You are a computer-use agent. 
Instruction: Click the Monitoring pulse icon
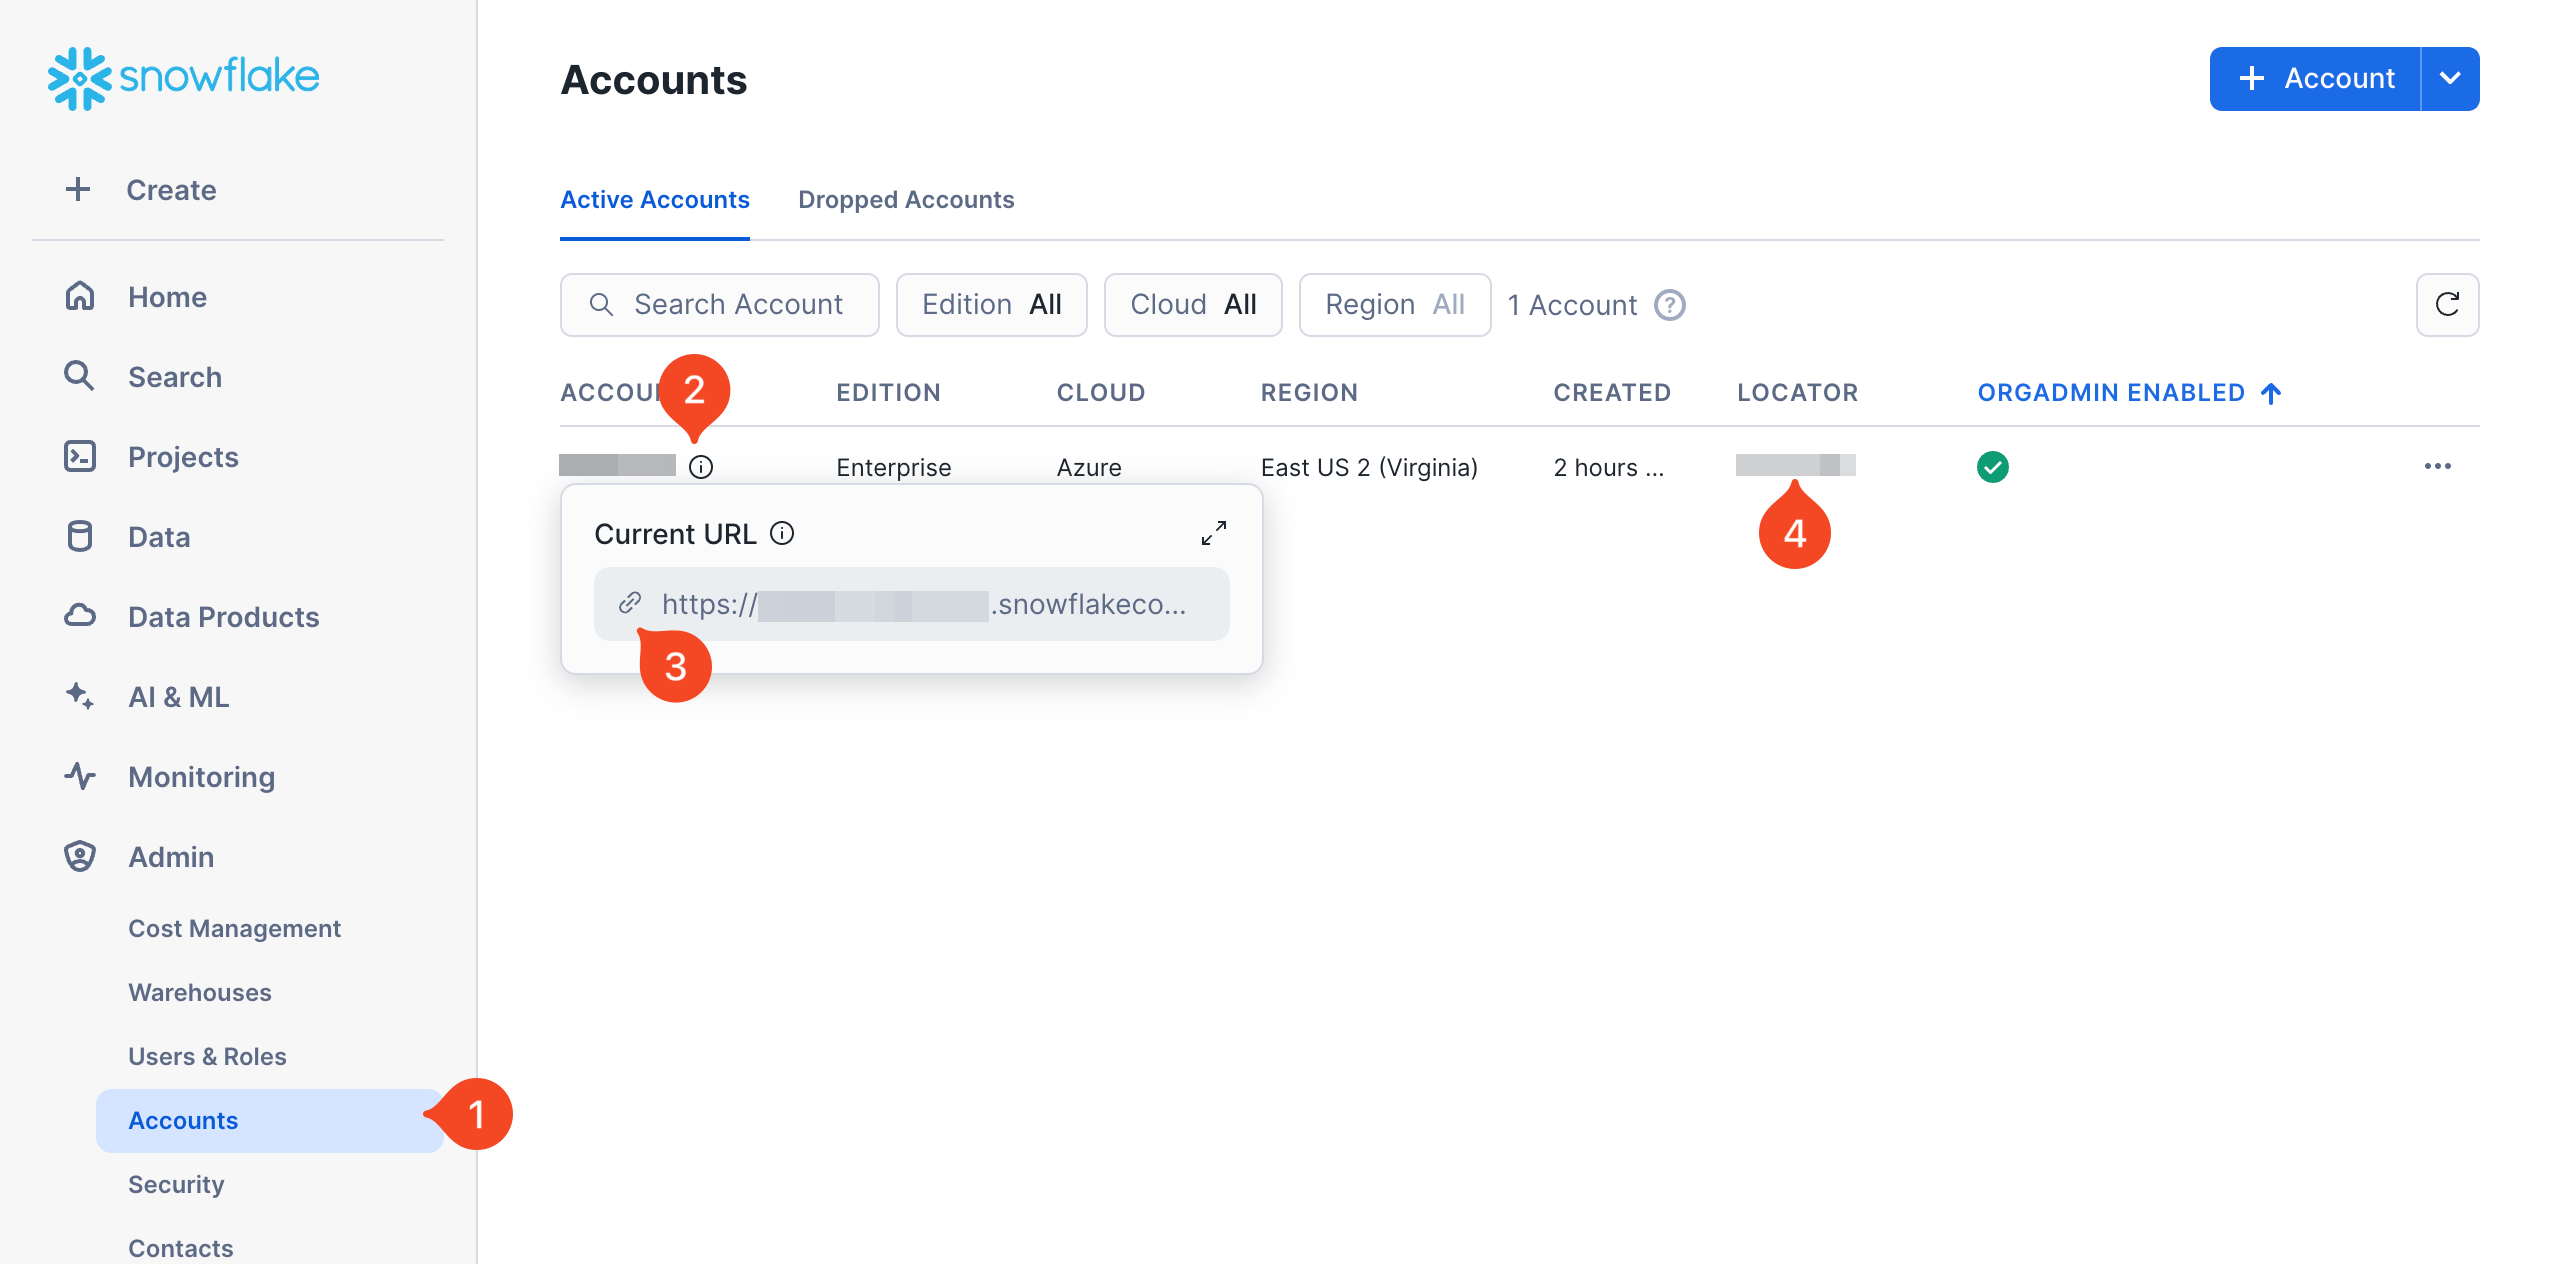coord(80,776)
